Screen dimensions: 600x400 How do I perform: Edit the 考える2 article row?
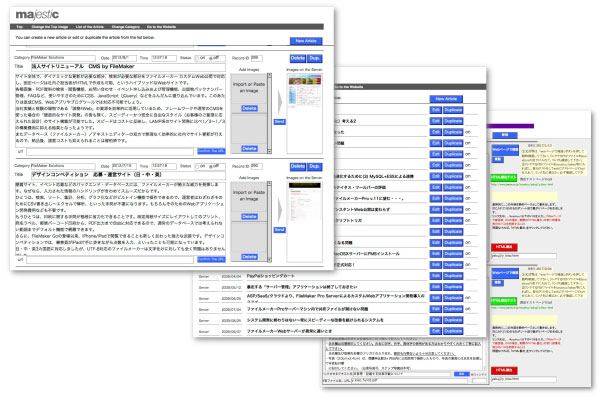435,121
